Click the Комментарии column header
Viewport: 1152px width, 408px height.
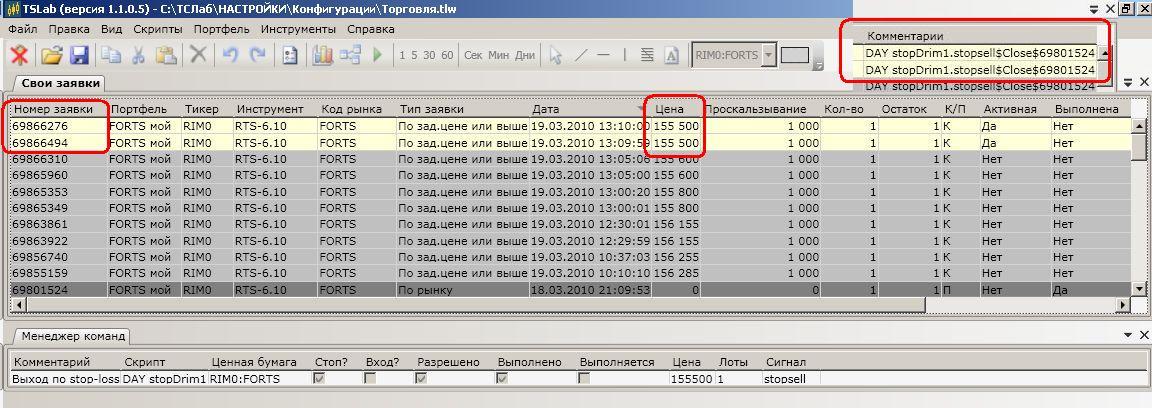pyautogui.click(x=905, y=36)
